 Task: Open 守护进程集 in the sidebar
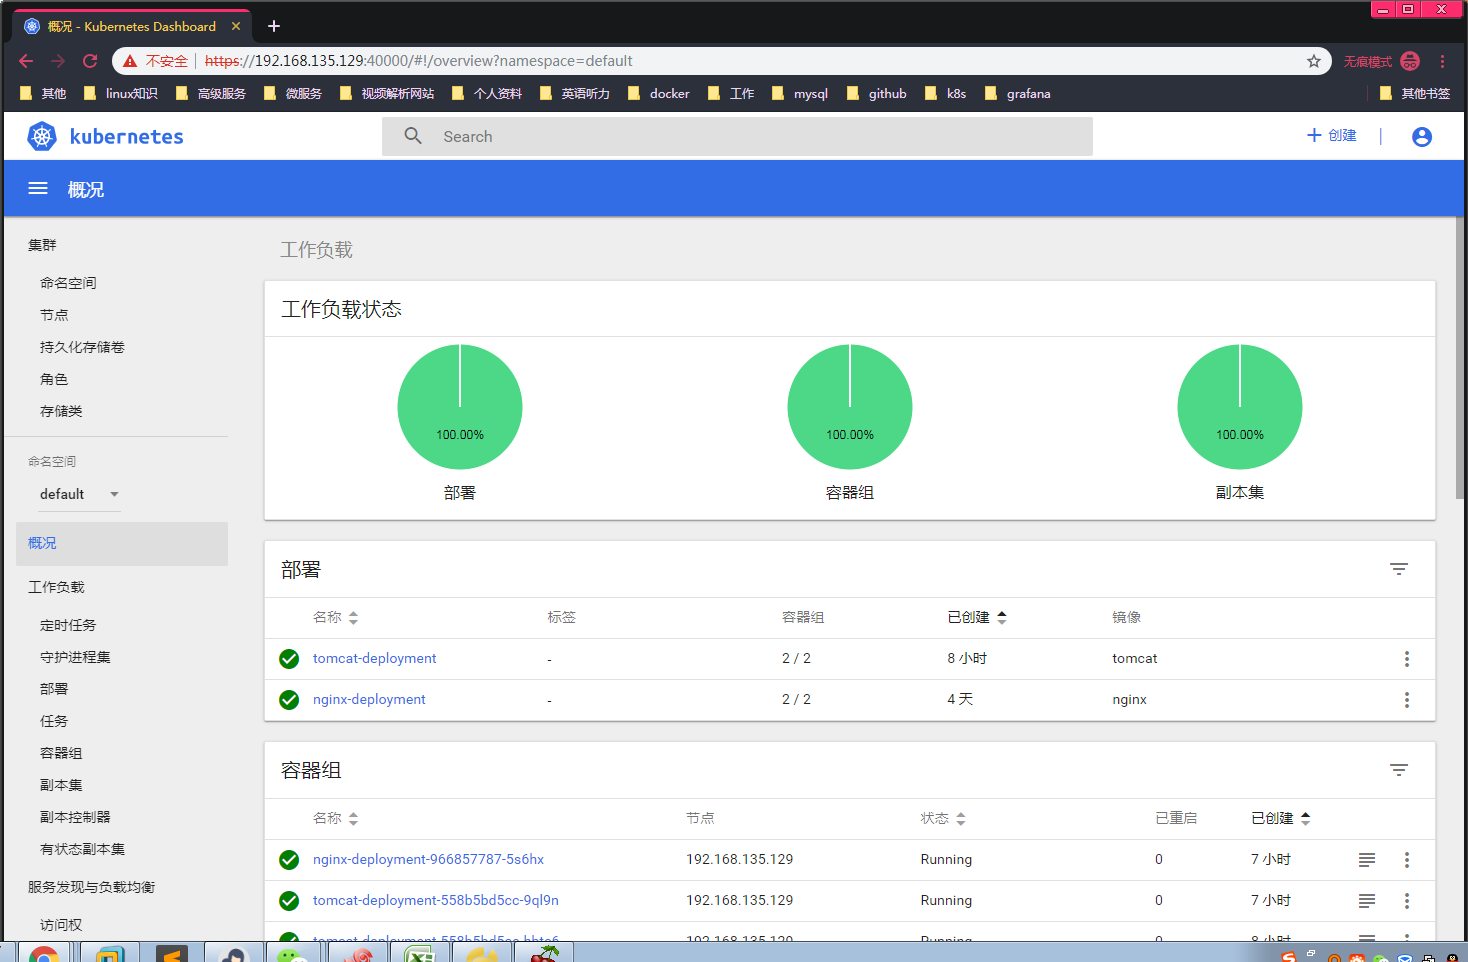click(75, 657)
